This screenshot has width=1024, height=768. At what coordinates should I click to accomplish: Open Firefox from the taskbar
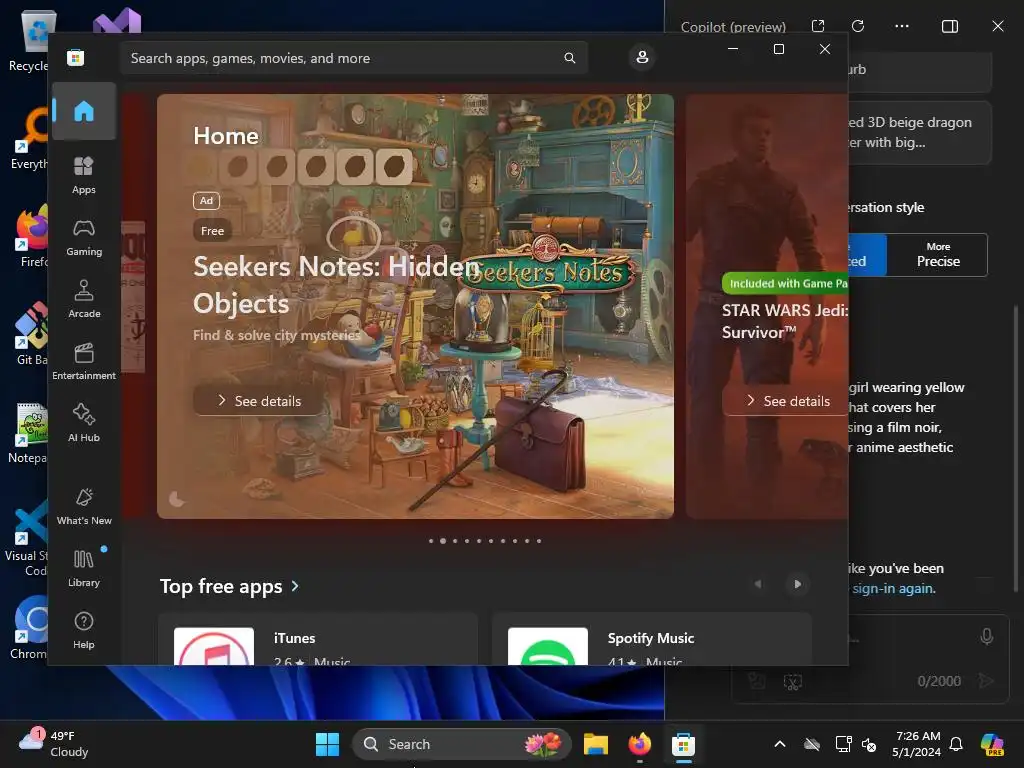(639, 744)
